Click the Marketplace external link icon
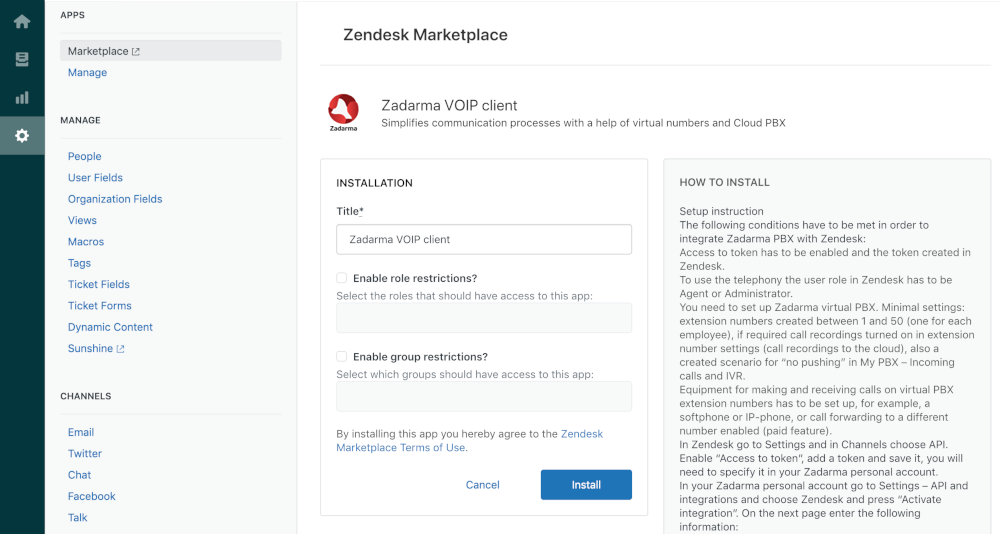The height and width of the screenshot is (534, 1000). [136, 52]
